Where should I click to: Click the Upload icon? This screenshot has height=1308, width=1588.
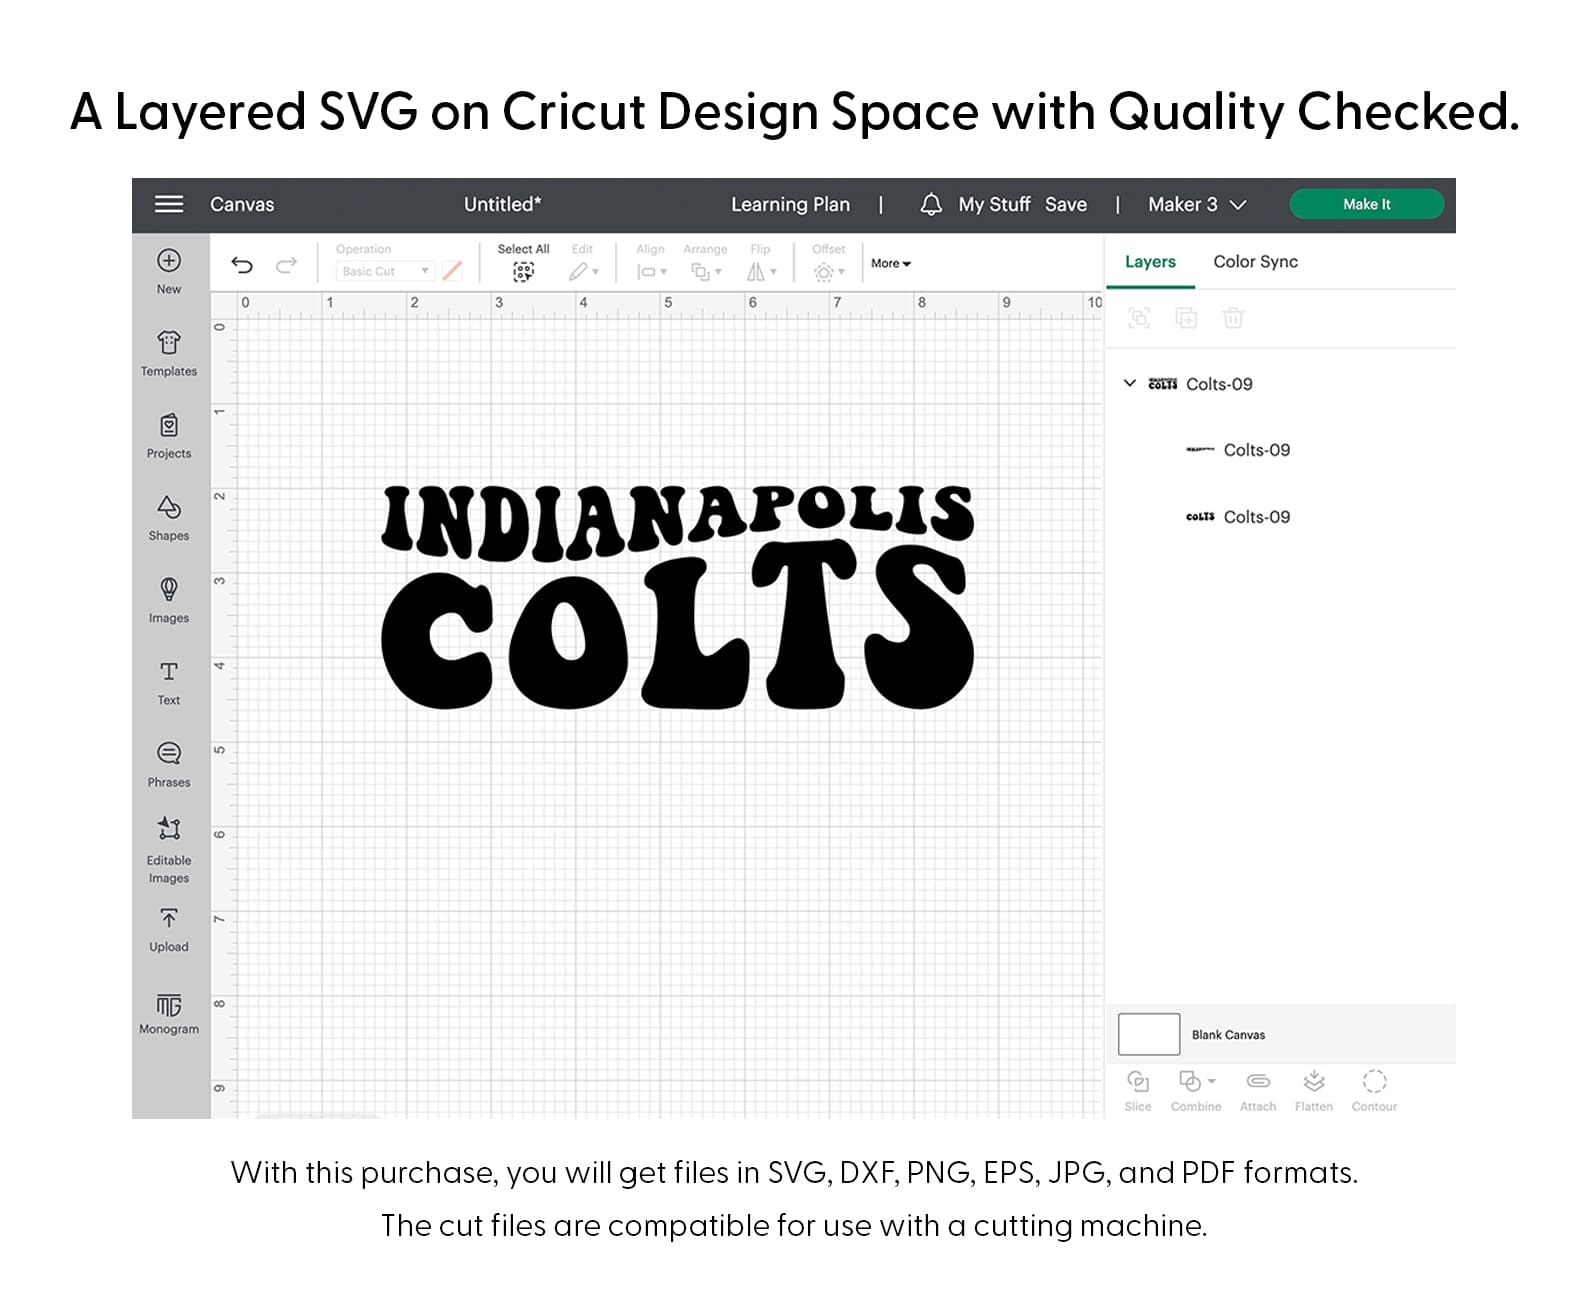pyautogui.click(x=169, y=918)
